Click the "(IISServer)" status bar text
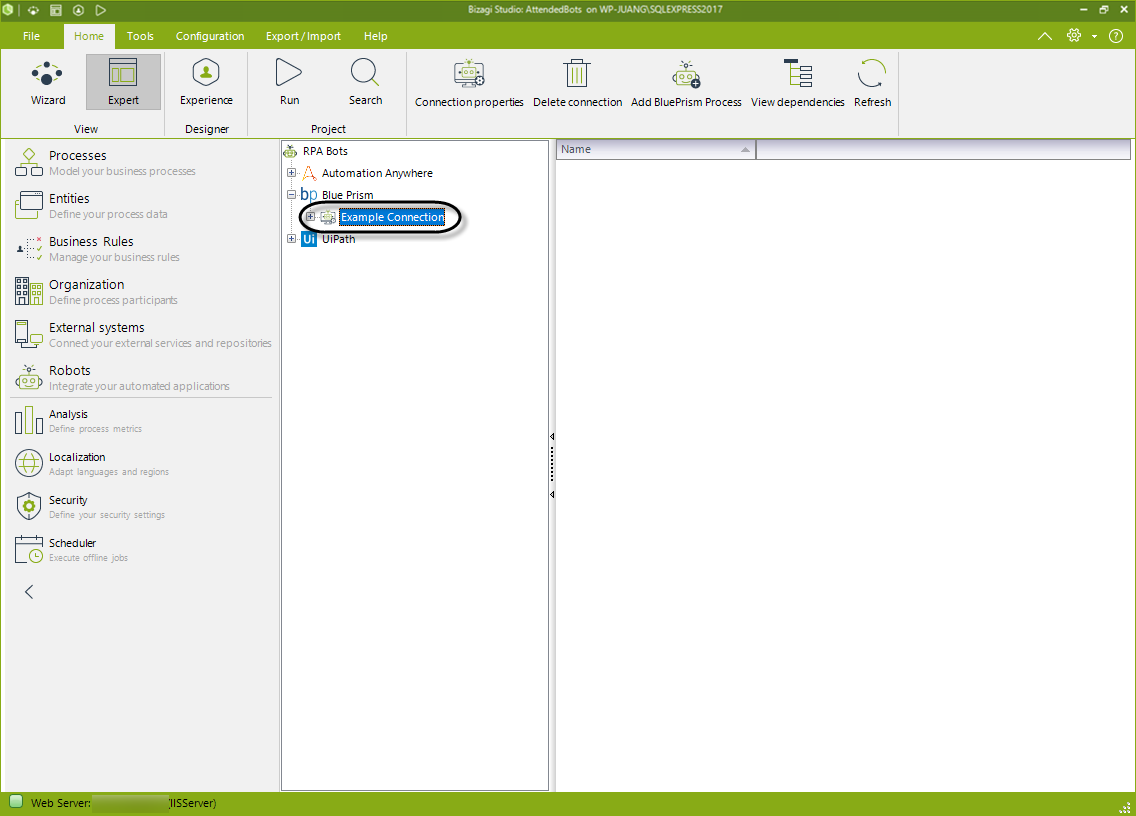The image size is (1136, 816). (x=192, y=803)
